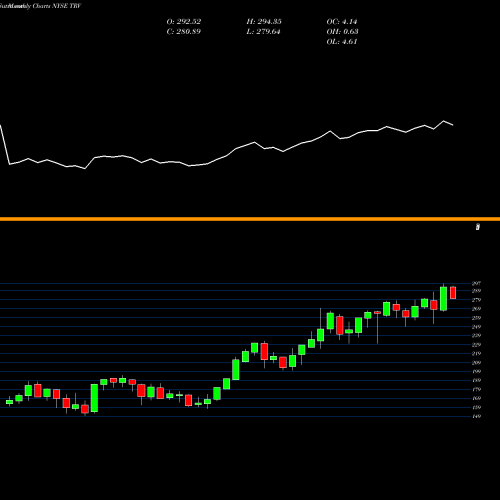
Task: Click the tall green candle just before the last candle
Action: (x=443, y=299)
